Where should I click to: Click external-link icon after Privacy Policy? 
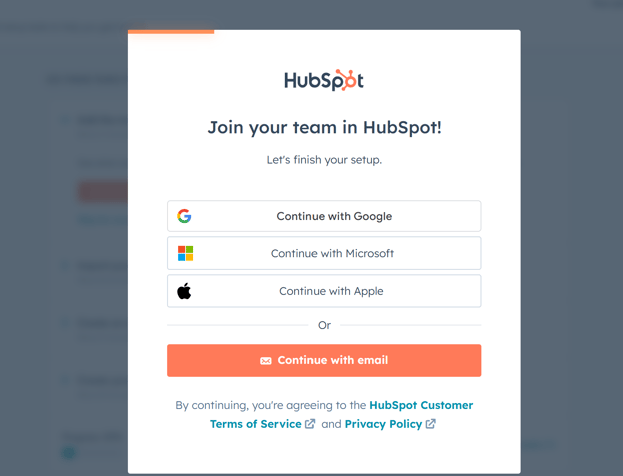(x=431, y=424)
